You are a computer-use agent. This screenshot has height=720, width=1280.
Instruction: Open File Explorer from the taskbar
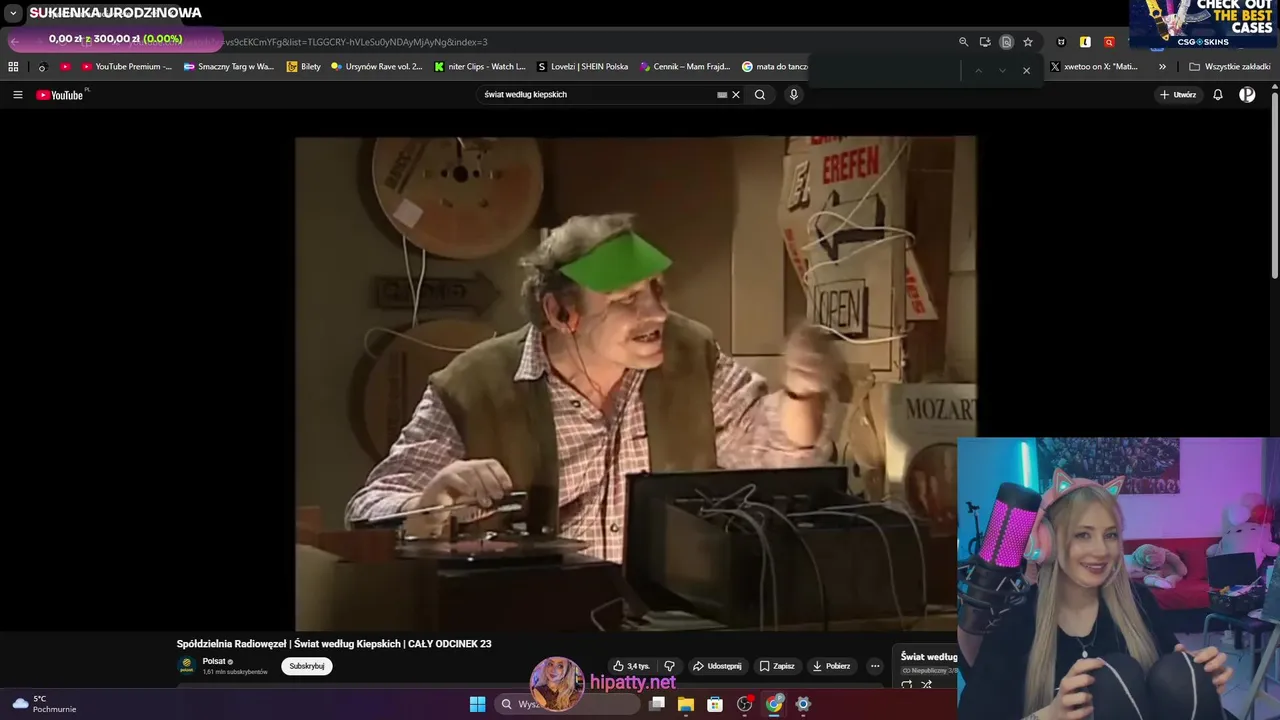point(686,704)
